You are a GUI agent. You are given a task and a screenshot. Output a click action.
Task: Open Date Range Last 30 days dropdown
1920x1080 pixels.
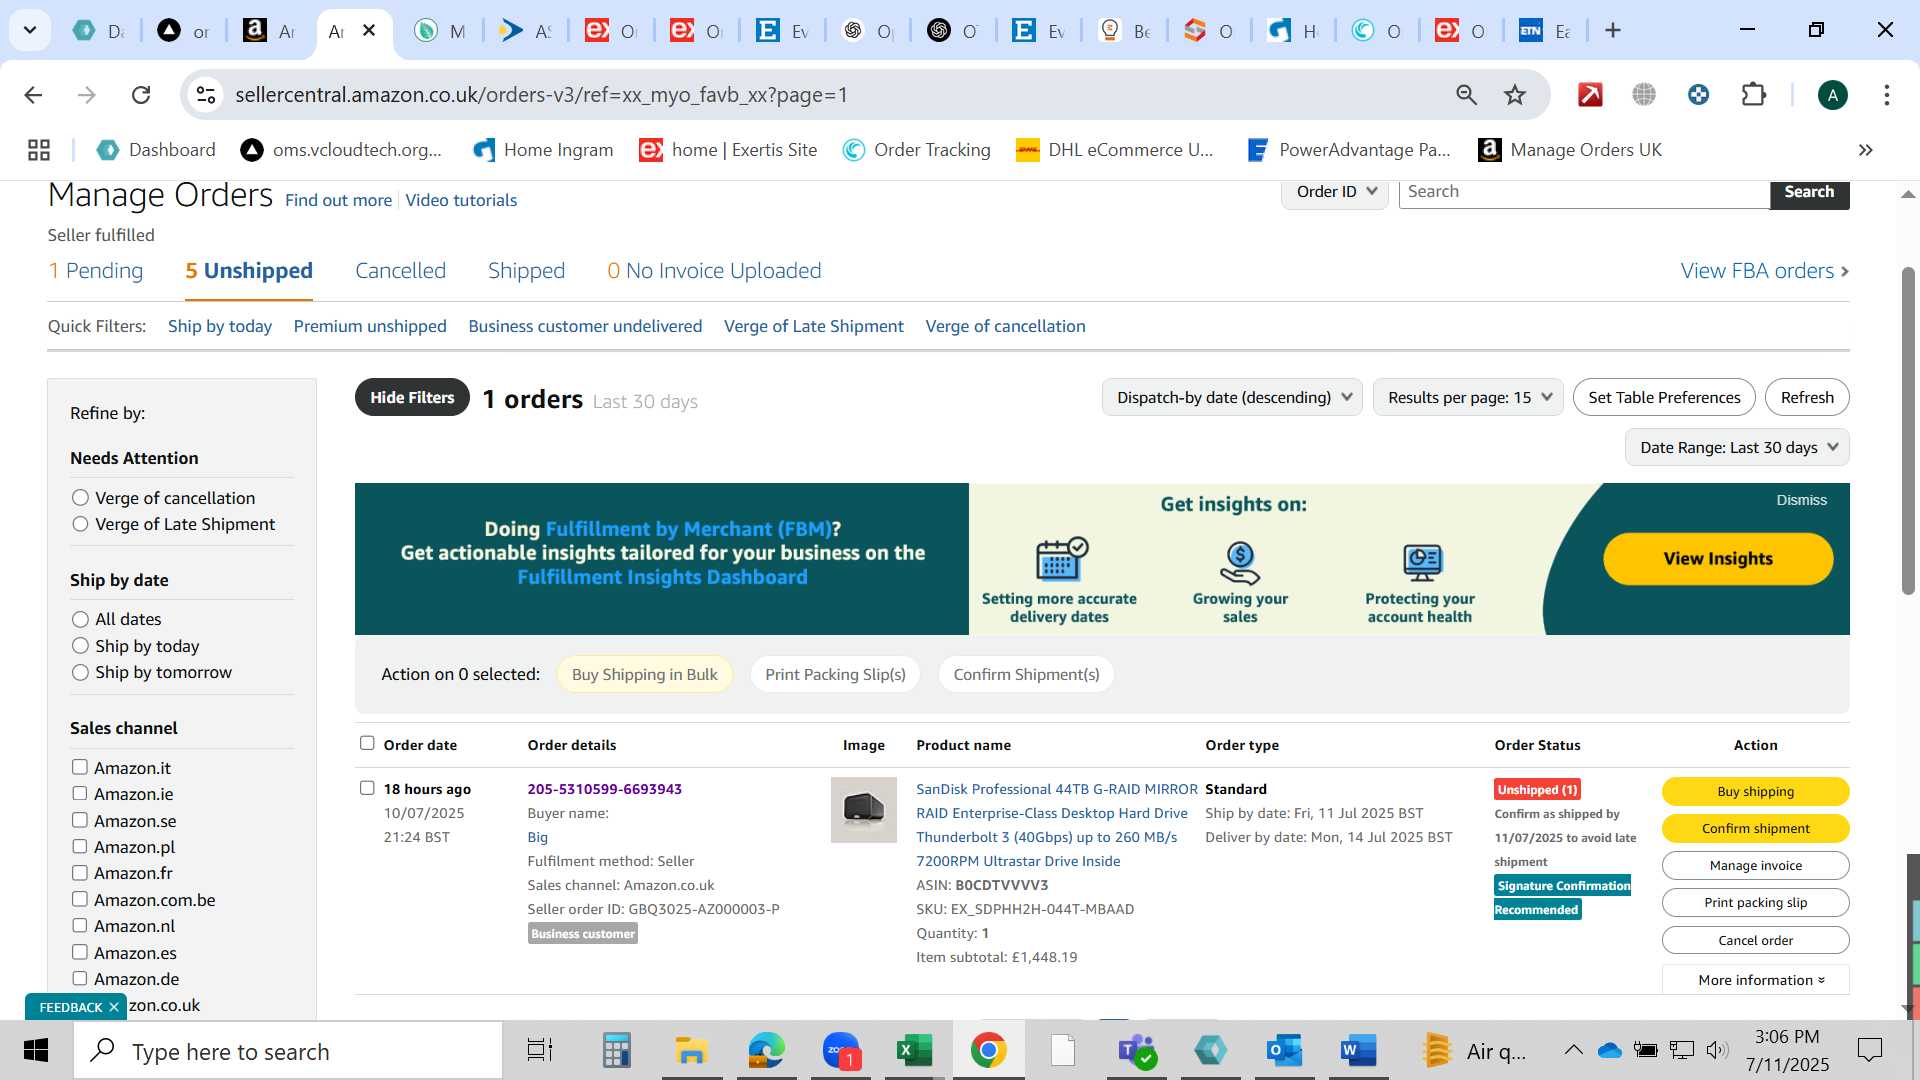pos(1737,448)
